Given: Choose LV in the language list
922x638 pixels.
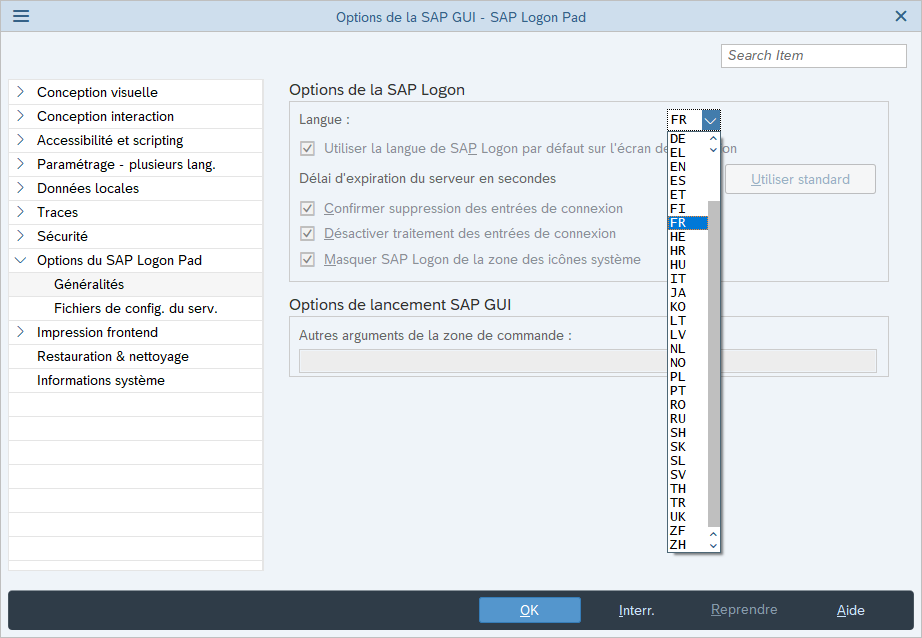Looking at the screenshot, I should click(688, 335).
